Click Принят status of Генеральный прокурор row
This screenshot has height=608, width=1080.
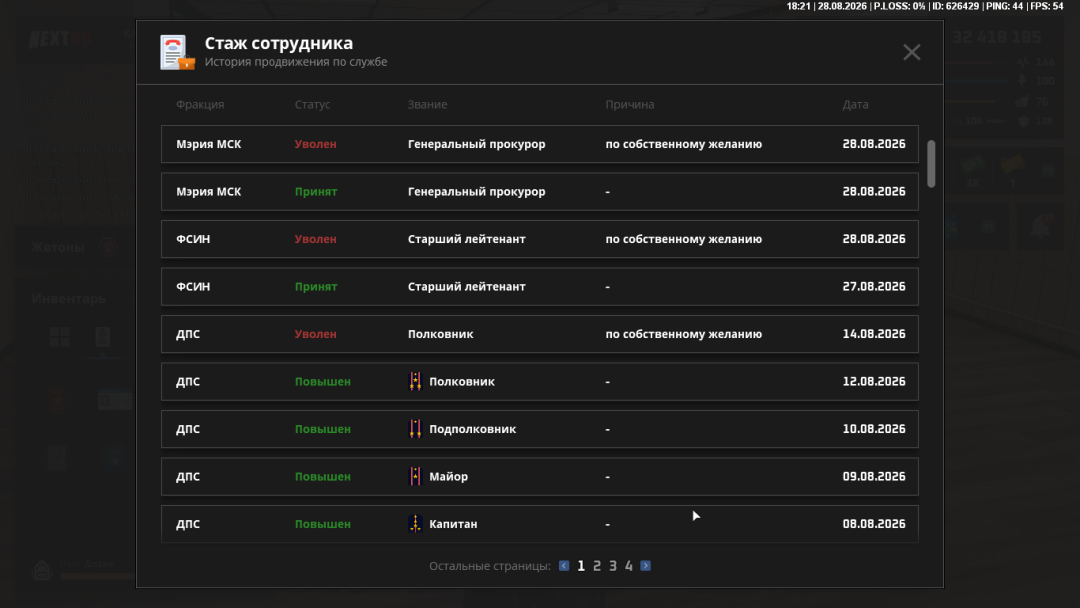tap(316, 191)
